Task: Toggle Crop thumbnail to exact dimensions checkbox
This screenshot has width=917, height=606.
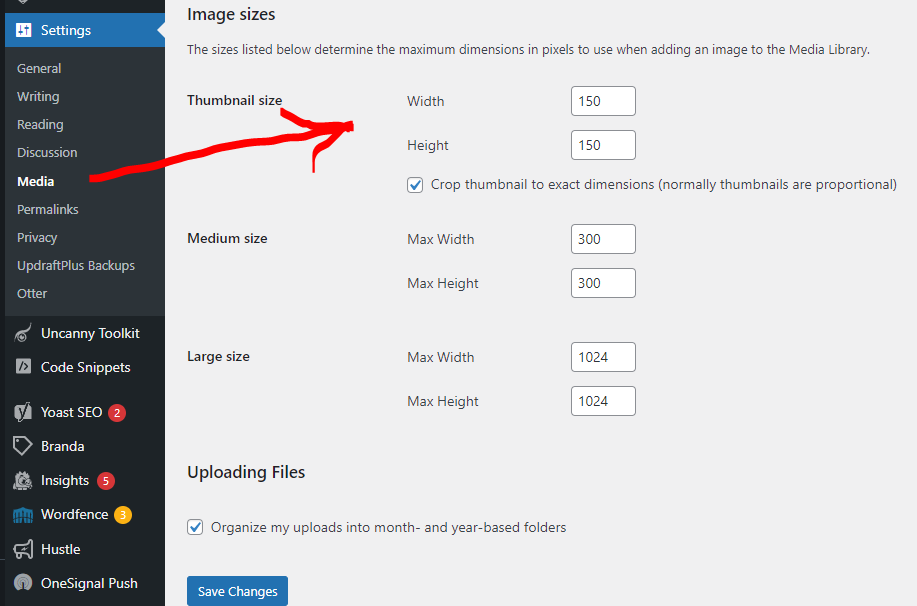Action: [x=415, y=185]
